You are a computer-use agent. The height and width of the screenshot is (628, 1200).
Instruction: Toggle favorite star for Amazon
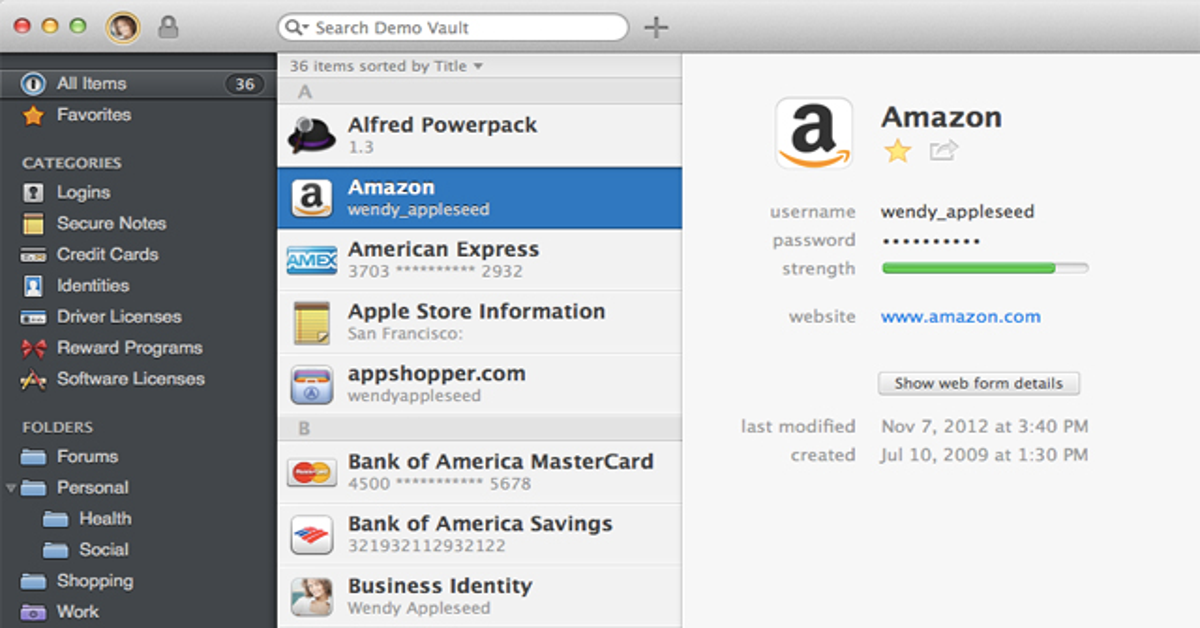tap(898, 151)
